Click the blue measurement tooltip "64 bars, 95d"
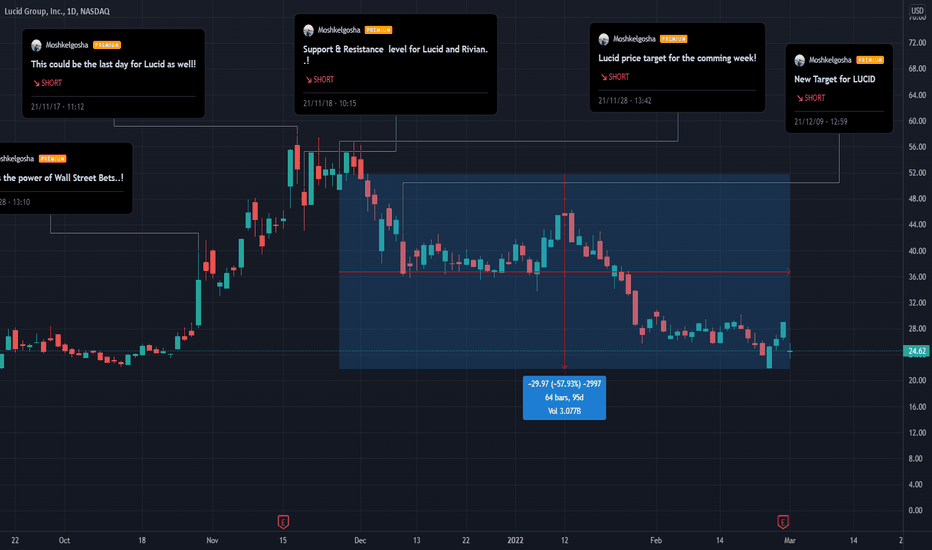This screenshot has height=550, width=932. 564,397
